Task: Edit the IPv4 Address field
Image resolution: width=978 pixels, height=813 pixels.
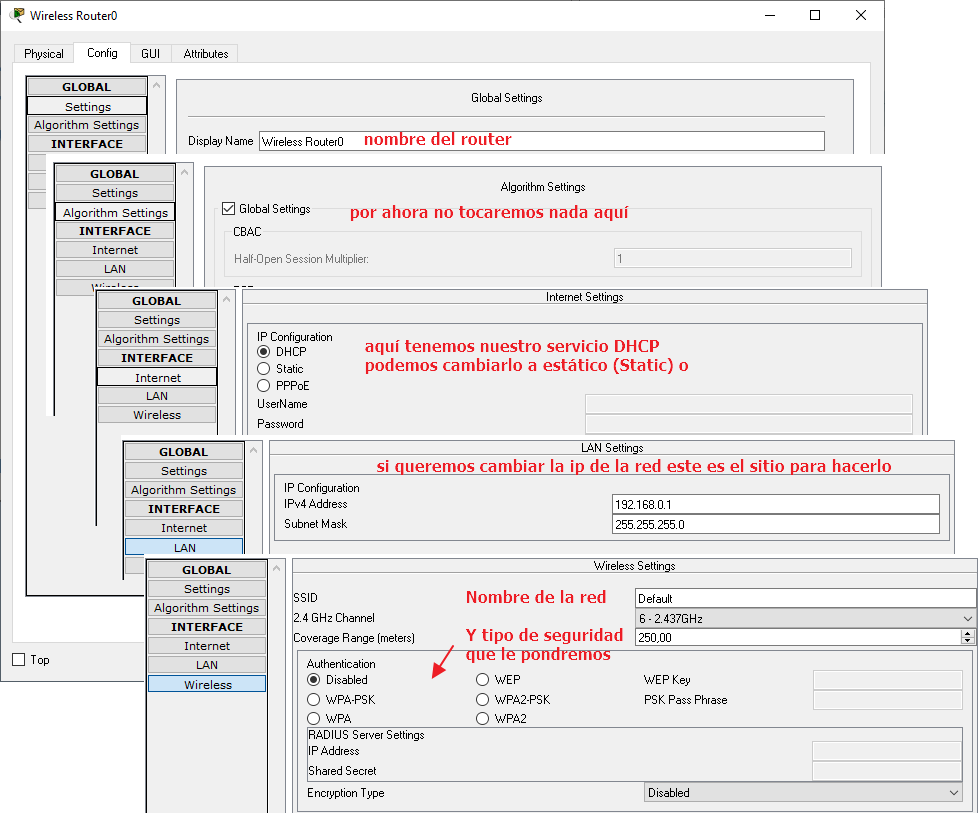Action: (x=775, y=504)
